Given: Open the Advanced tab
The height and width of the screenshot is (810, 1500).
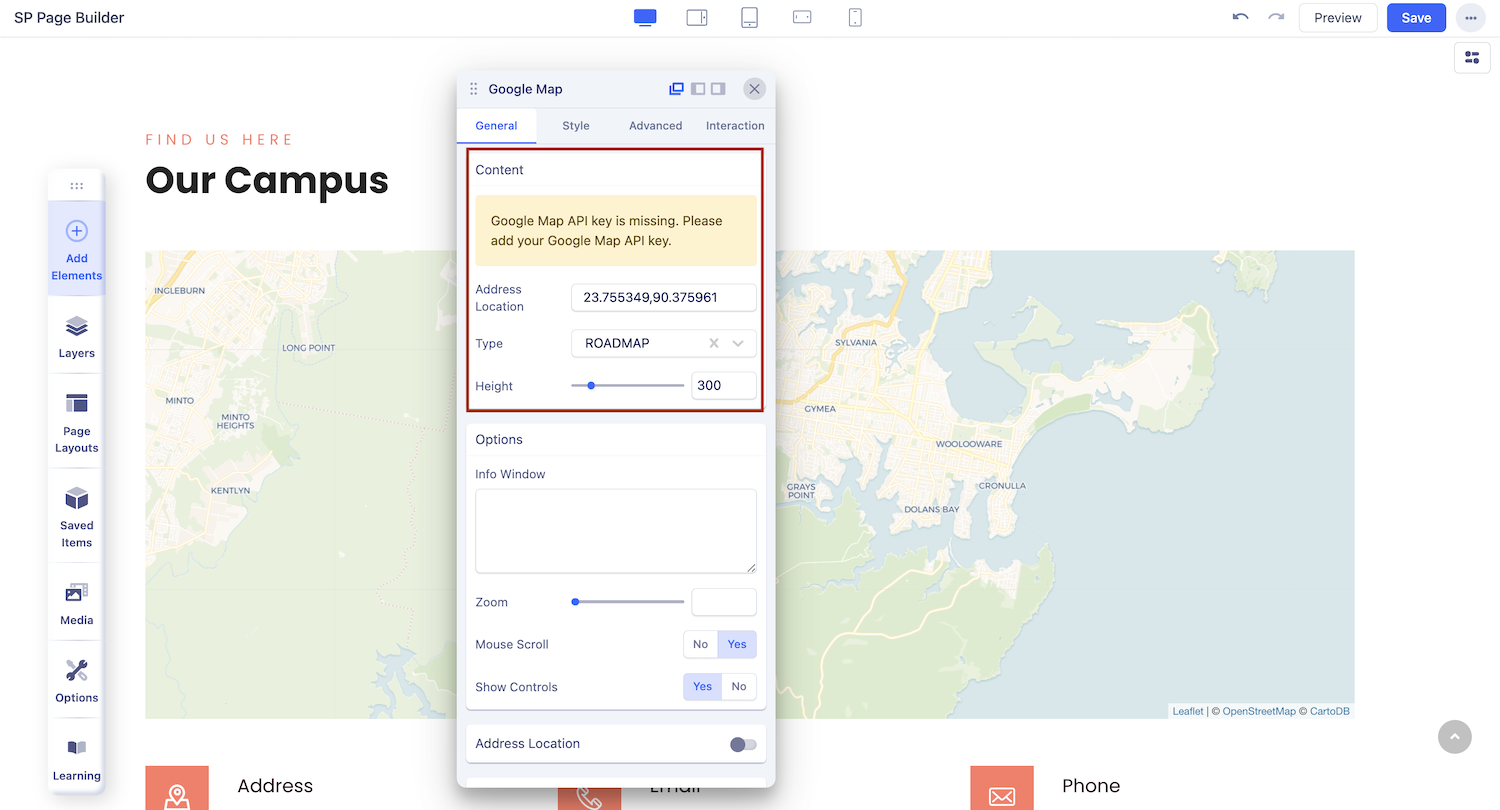Looking at the screenshot, I should tap(655, 126).
